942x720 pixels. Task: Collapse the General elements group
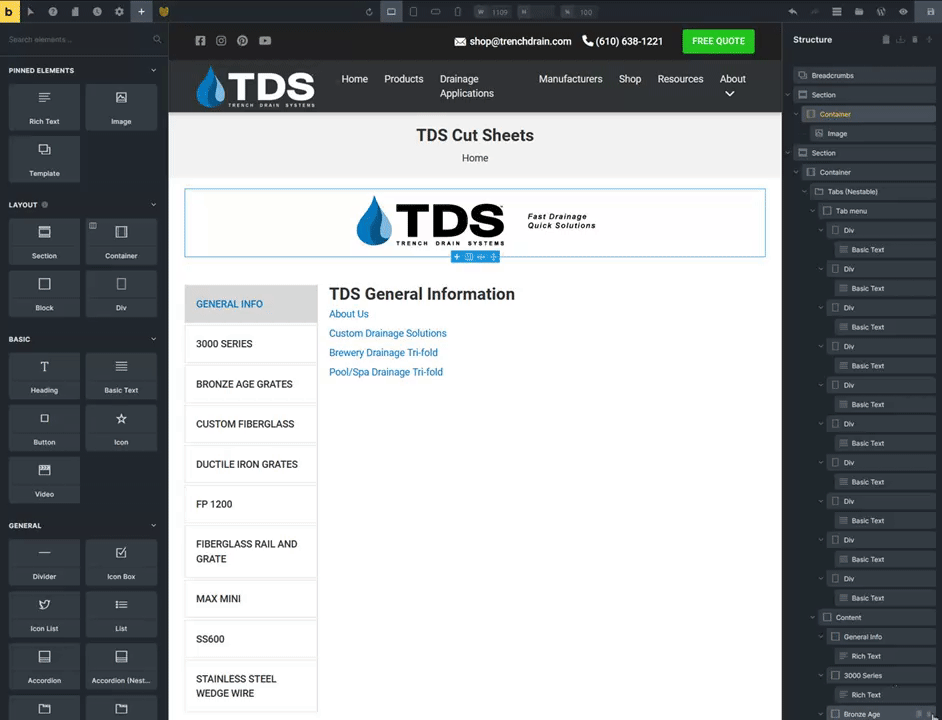pos(153,525)
